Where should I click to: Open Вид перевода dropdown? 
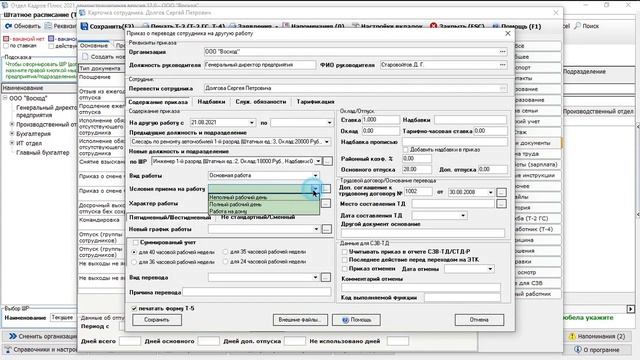pos(315,278)
